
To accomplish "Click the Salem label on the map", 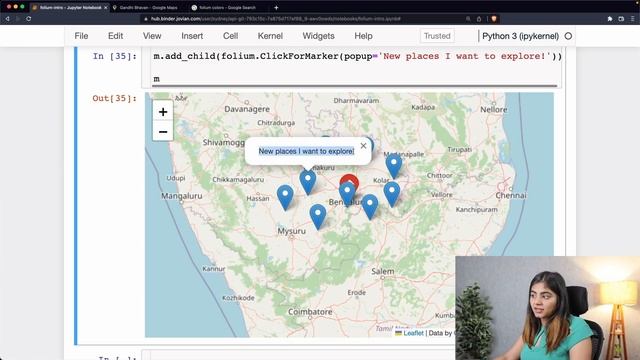I will pos(383,271).
